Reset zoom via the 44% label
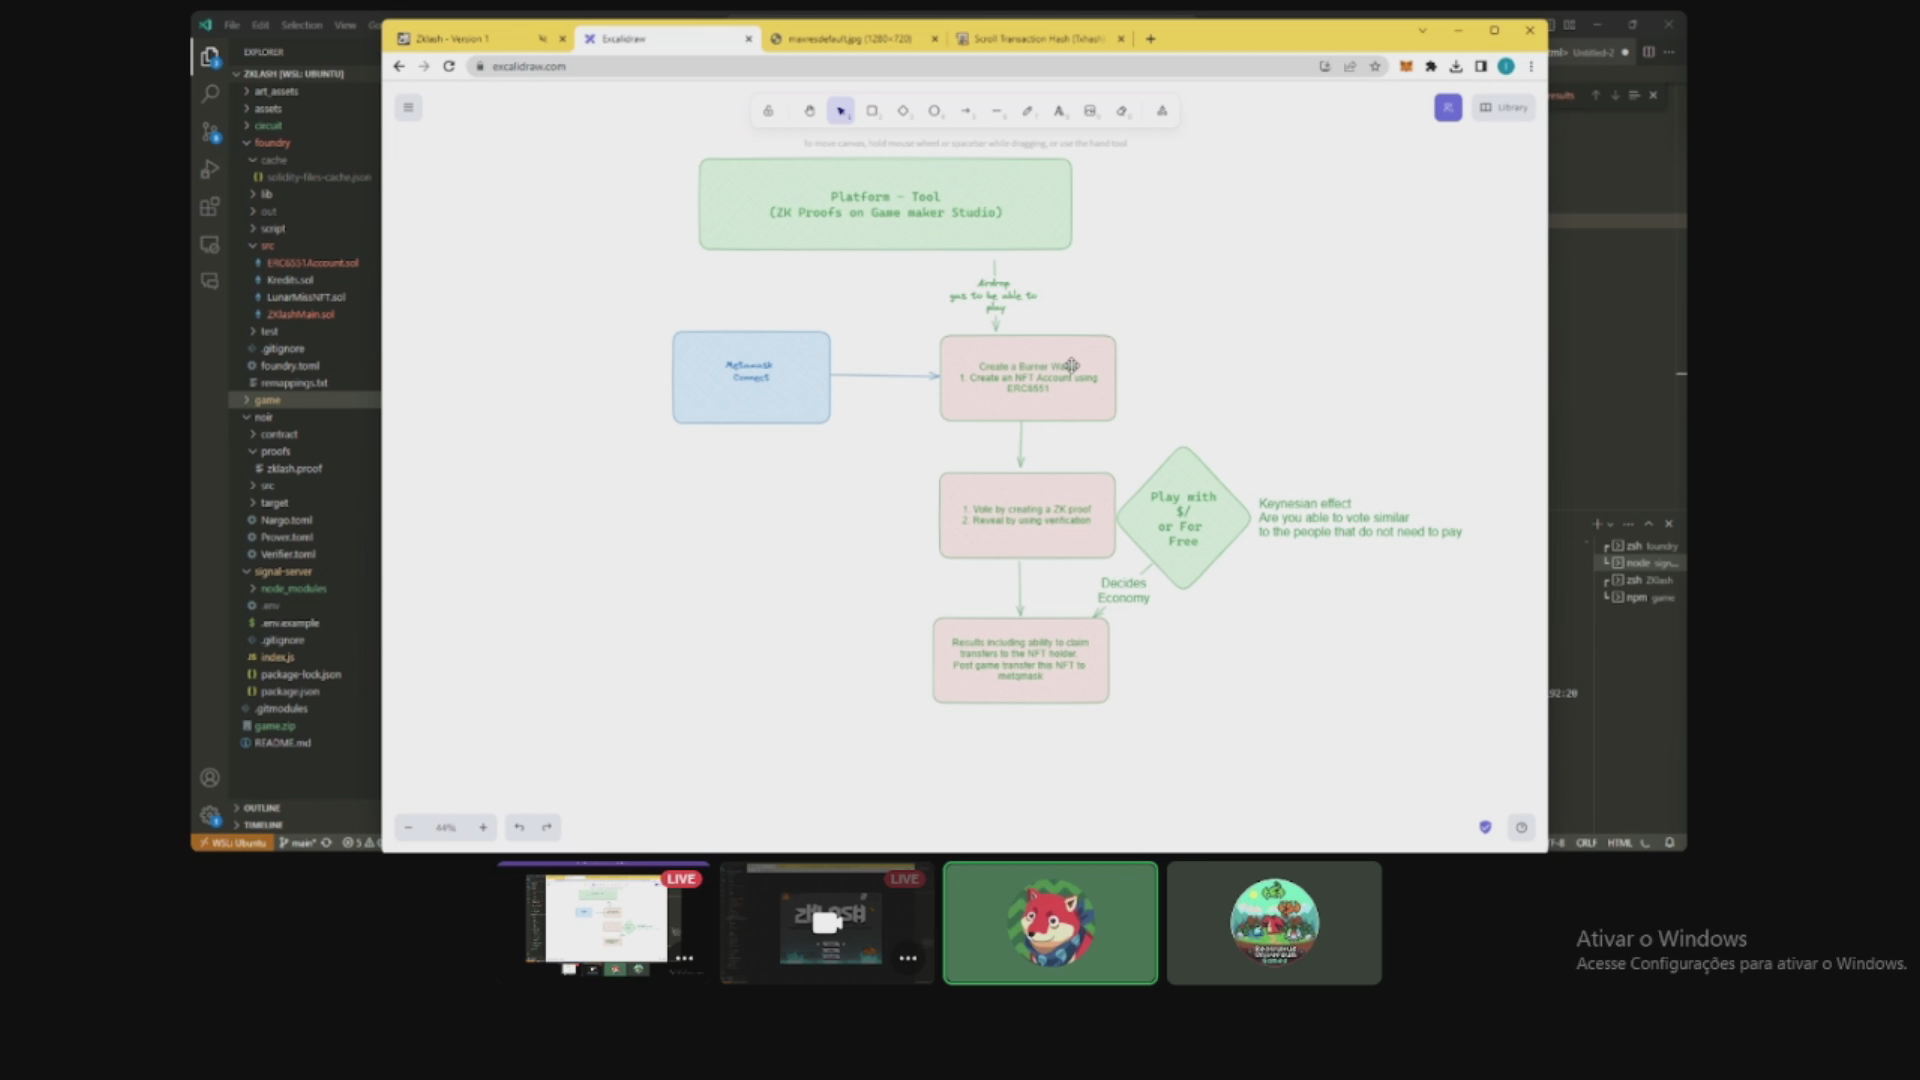Image resolution: width=1920 pixels, height=1080 pixels. 446,827
